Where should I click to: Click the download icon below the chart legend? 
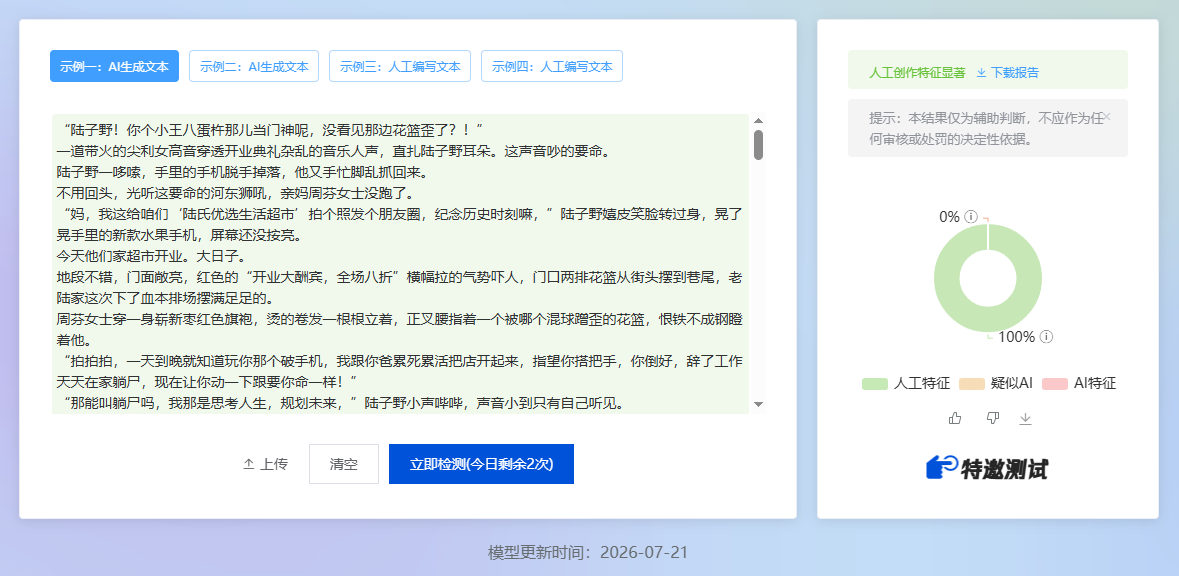tap(1025, 419)
